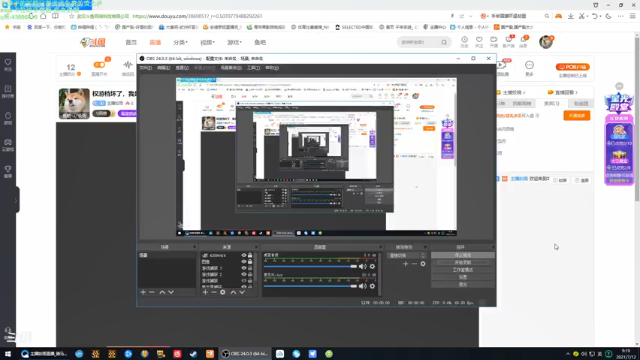Screen dimensions: 640x360
Task: Expand the 游戏 dropdown in Douyu navigation
Action: (x=234, y=42)
